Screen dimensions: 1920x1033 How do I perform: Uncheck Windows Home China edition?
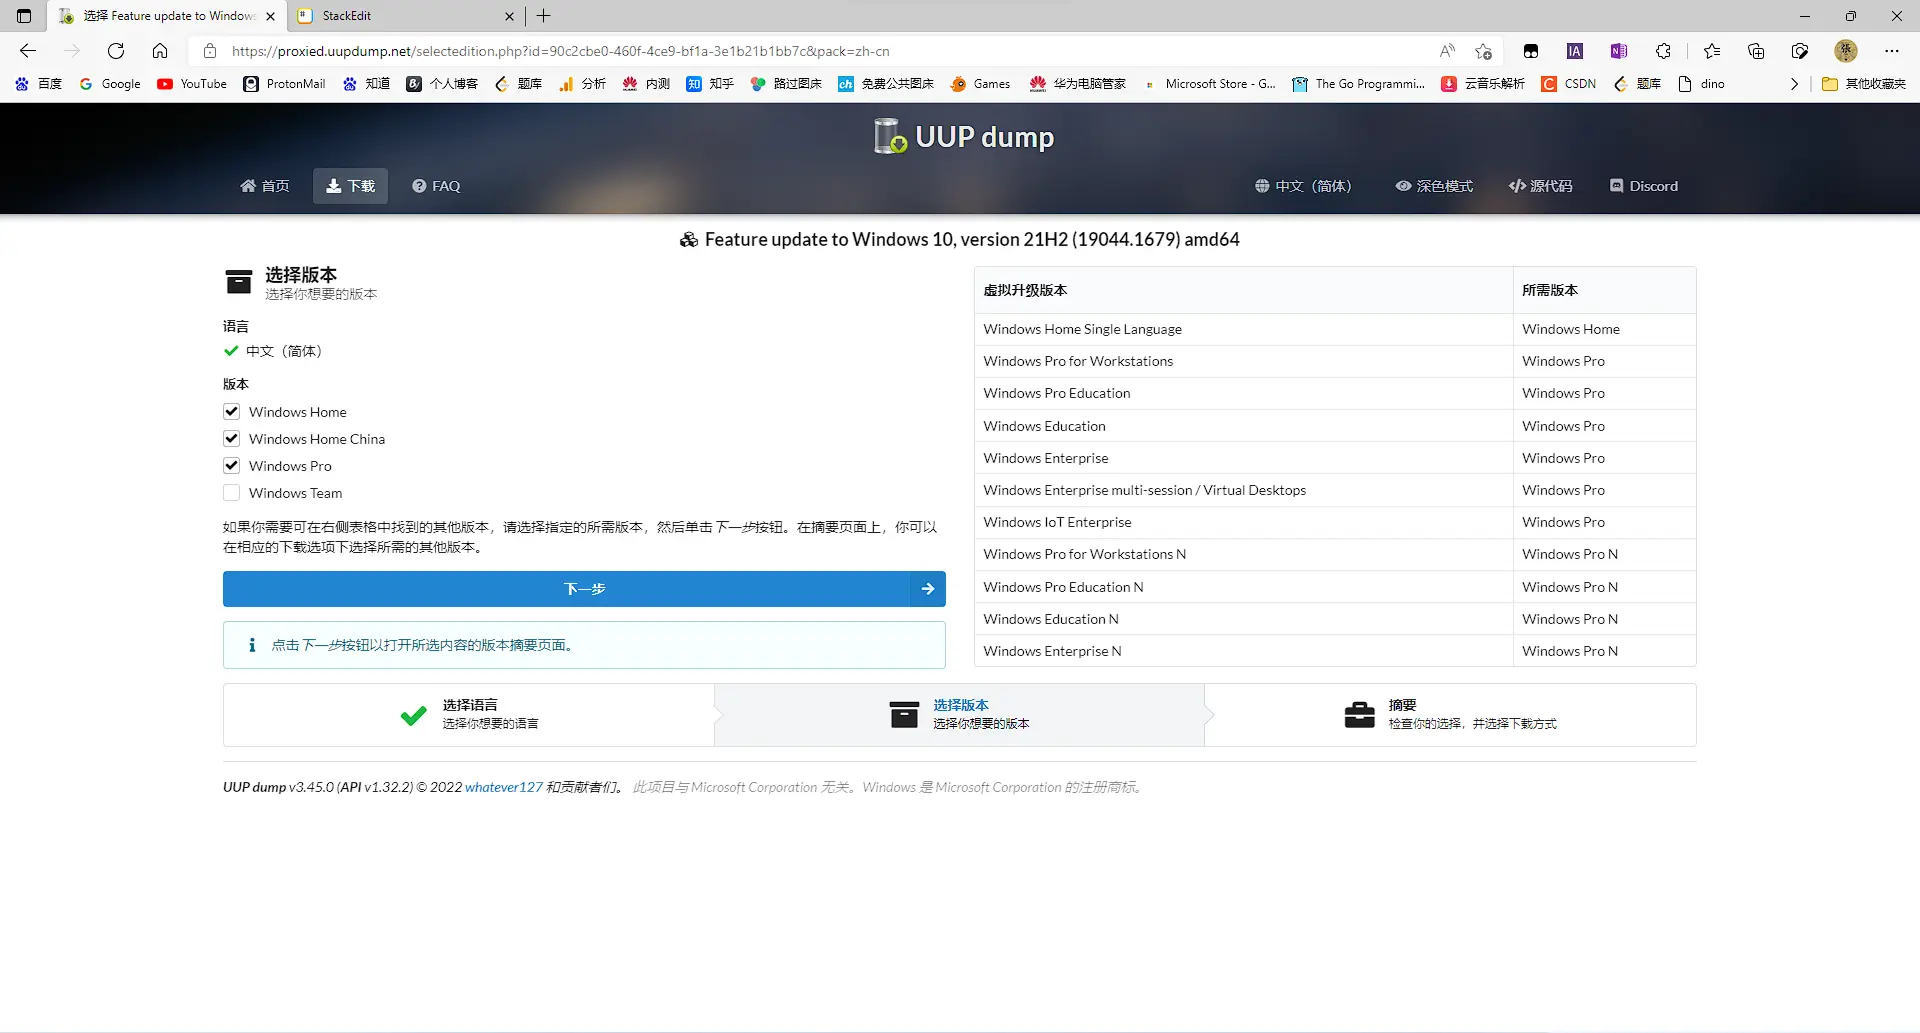(232, 439)
